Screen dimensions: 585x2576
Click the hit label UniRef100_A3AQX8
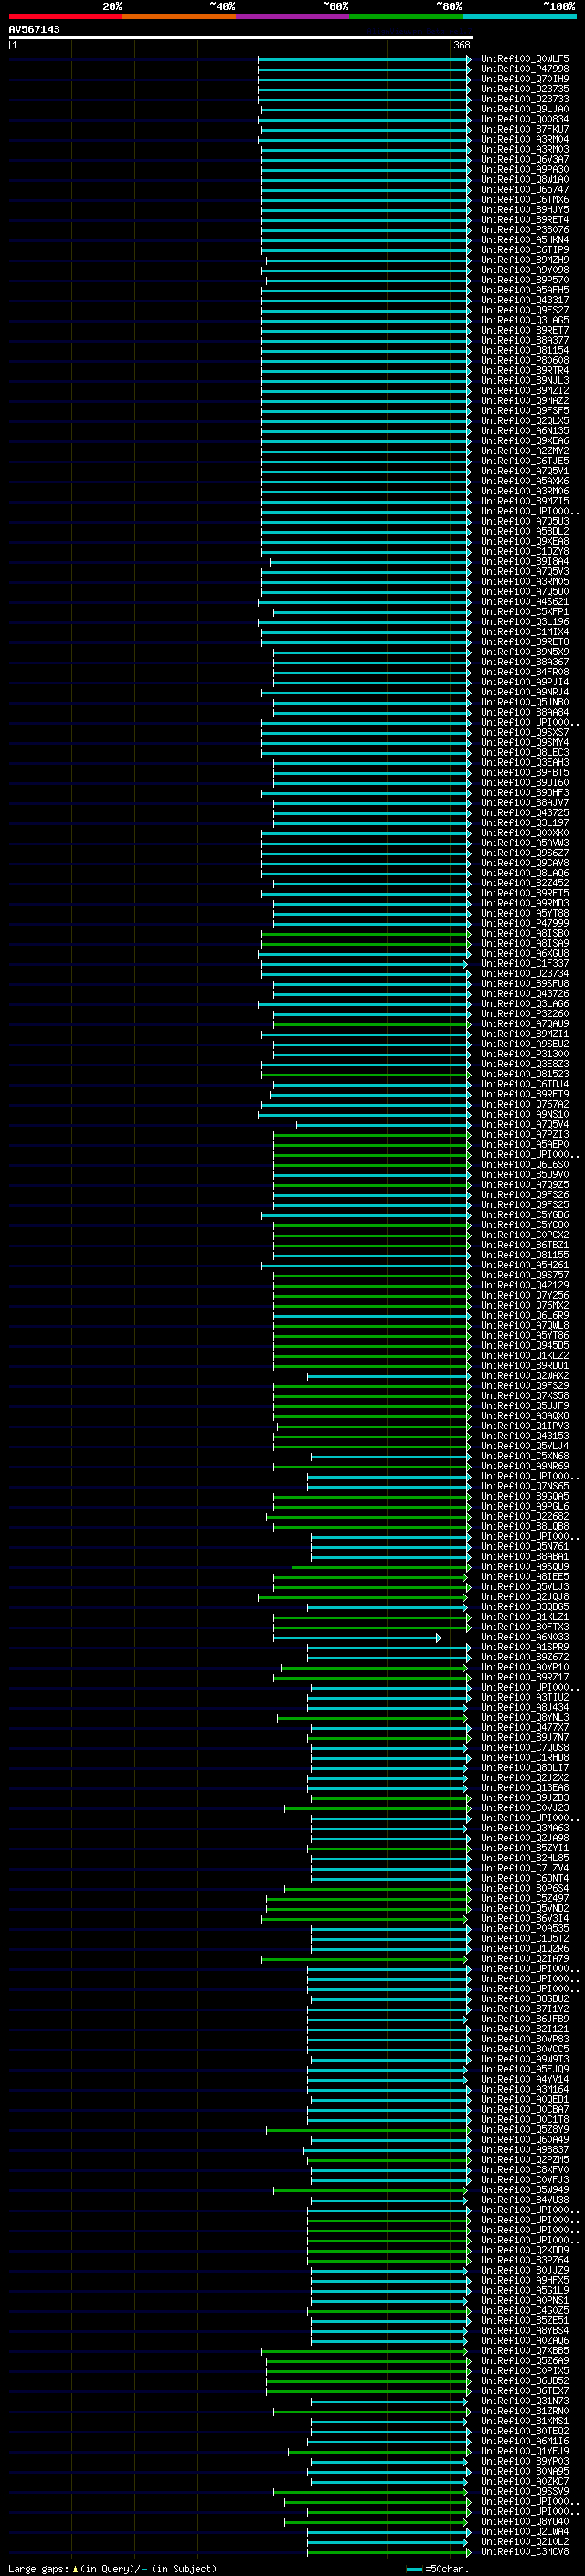tap(525, 1415)
